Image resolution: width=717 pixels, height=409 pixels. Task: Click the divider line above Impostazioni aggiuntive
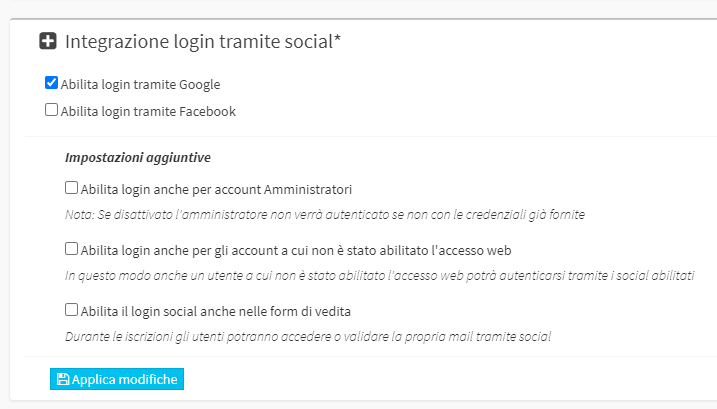pyautogui.click(x=371, y=136)
